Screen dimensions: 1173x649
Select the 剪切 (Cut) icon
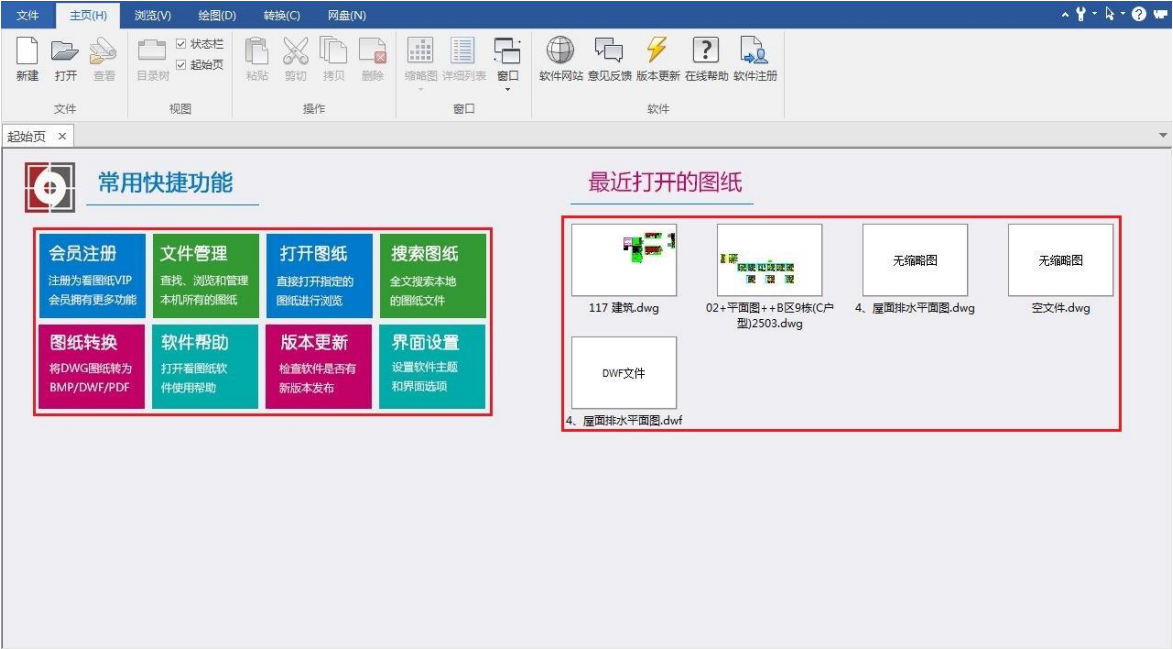(292, 62)
